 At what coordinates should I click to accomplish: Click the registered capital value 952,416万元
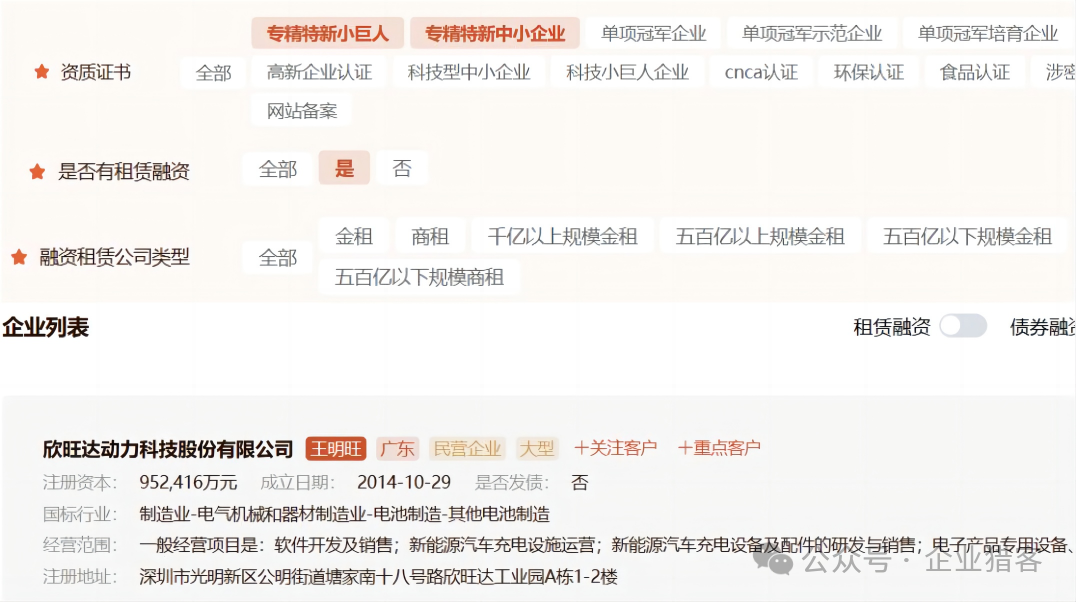pyautogui.click(x=188, y=483)
